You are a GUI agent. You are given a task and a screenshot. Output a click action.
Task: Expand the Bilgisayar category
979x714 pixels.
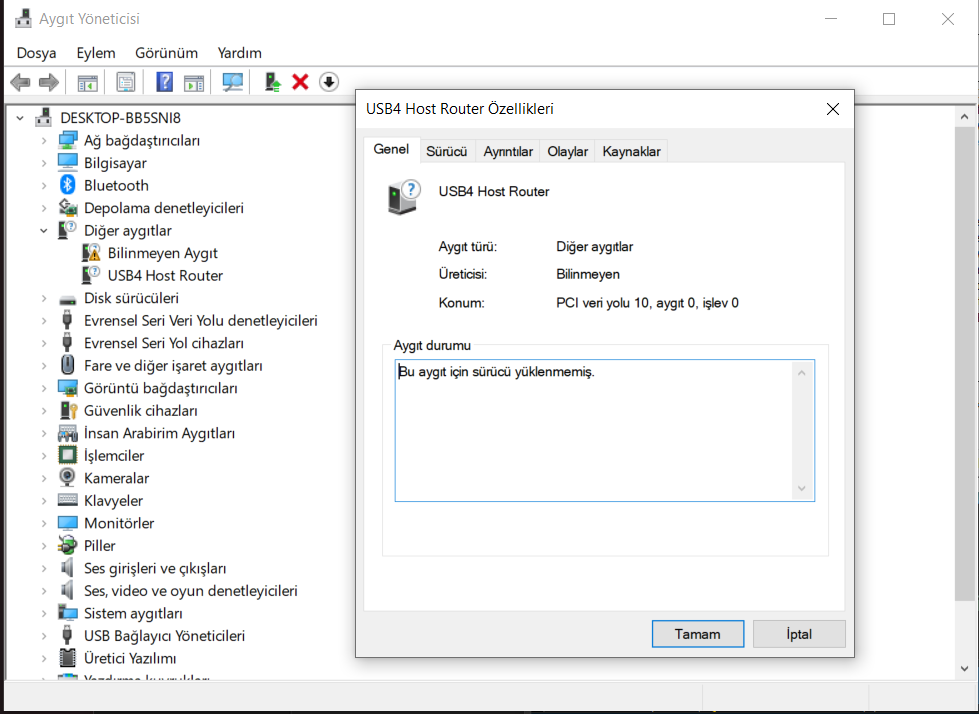44,163
